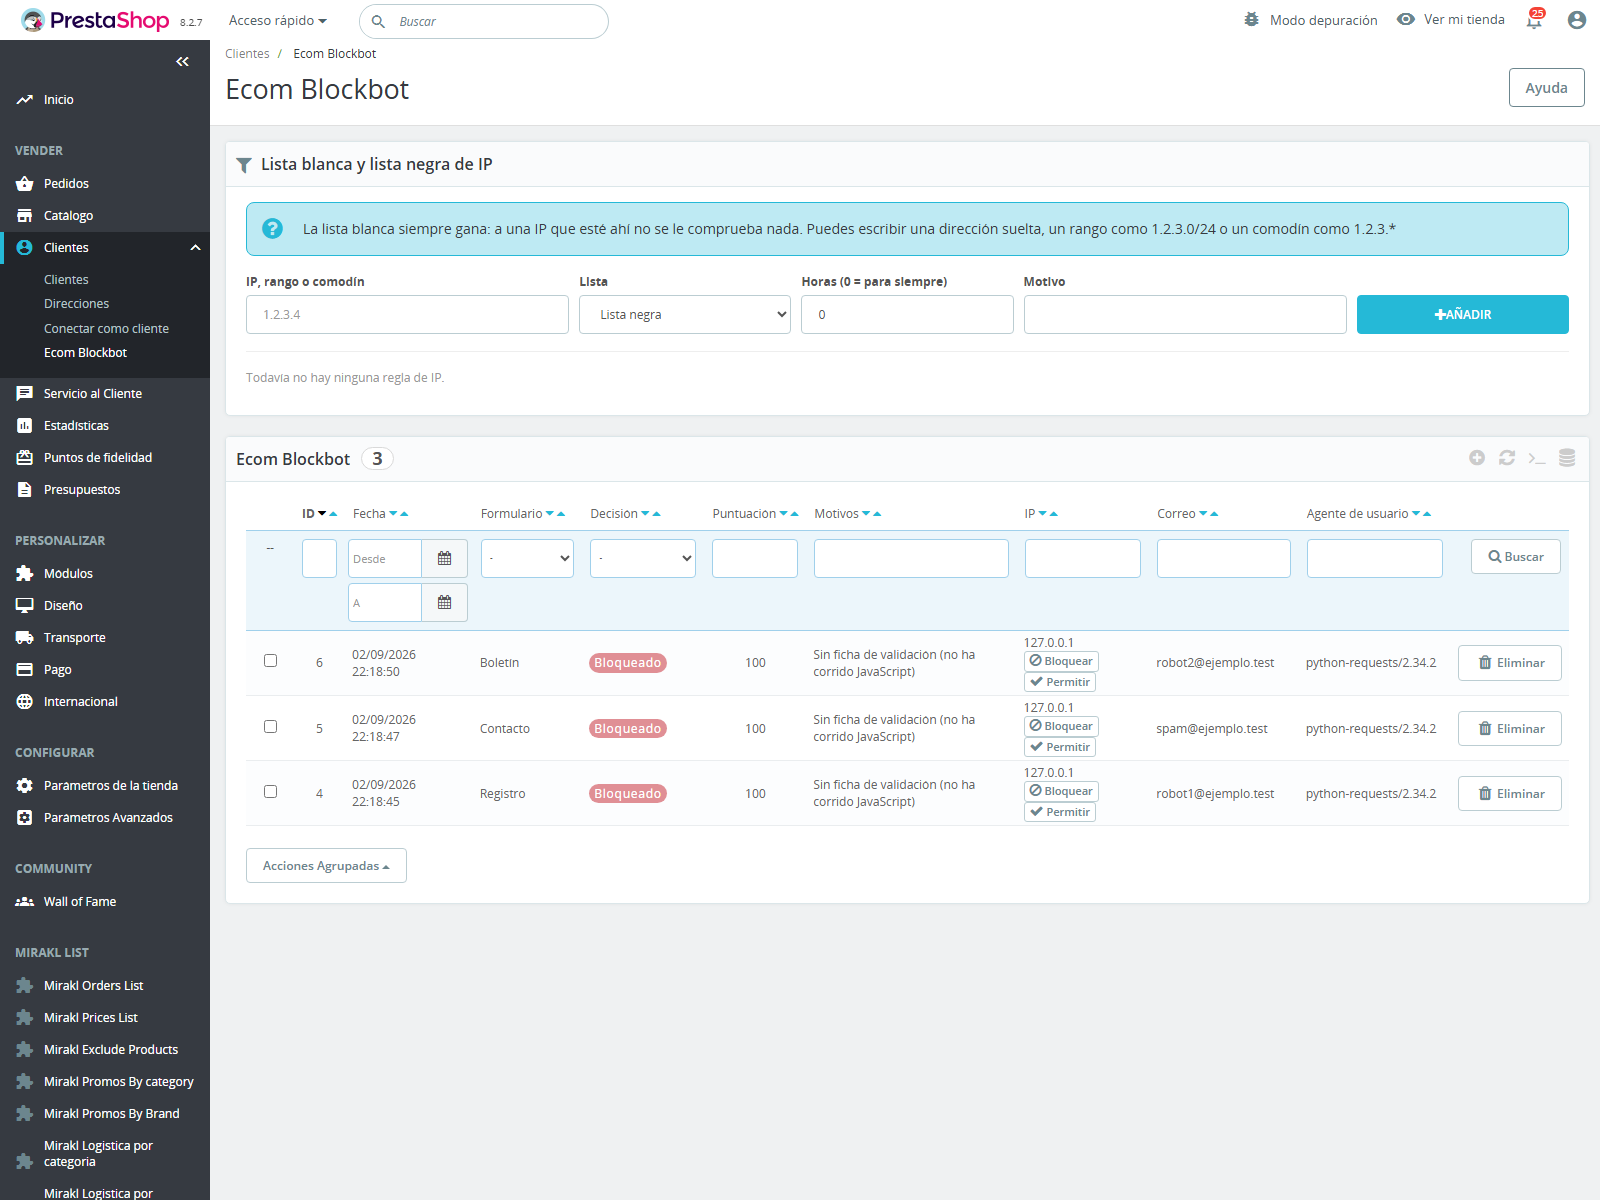Click the Buscar filter button
The width and height of the screenshot is (1600, 1200).
pos(1515,557)
